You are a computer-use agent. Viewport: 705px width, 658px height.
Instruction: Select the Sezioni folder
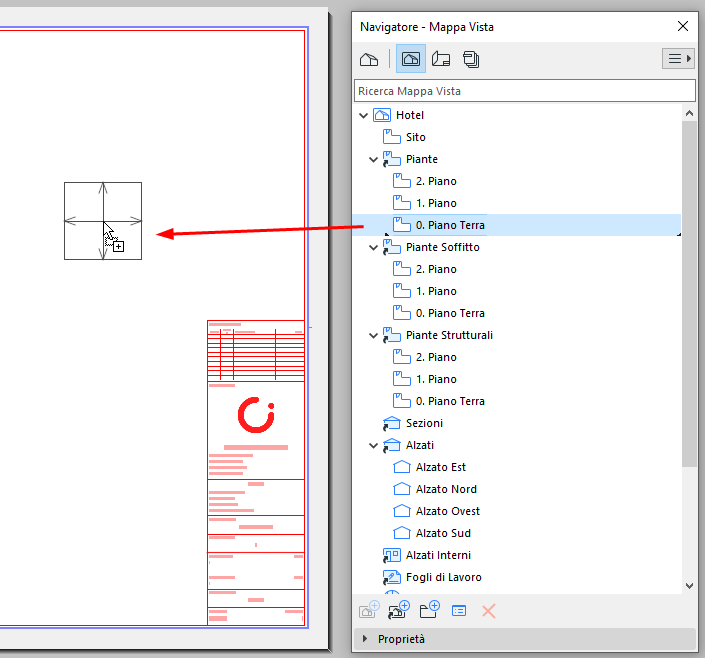coord(424,424)
